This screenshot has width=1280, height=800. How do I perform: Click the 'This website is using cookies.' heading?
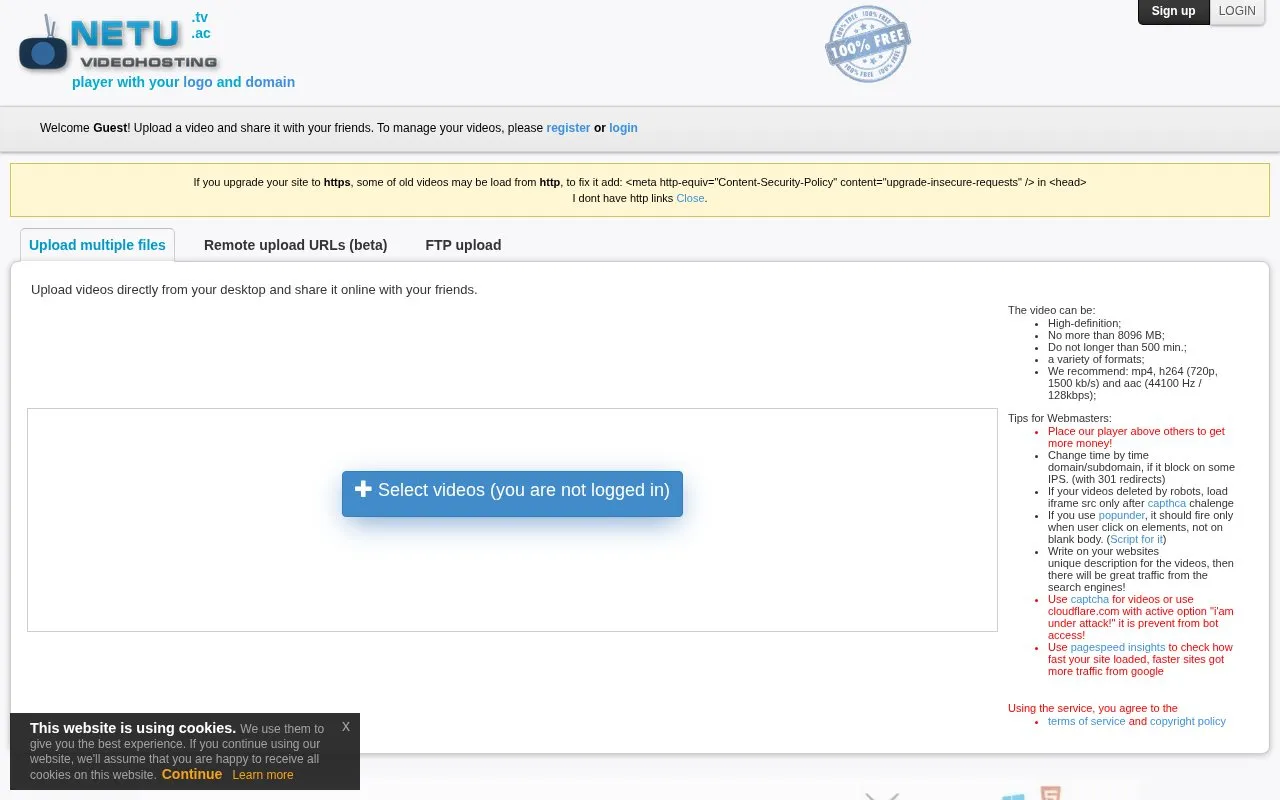pos(133,728)
